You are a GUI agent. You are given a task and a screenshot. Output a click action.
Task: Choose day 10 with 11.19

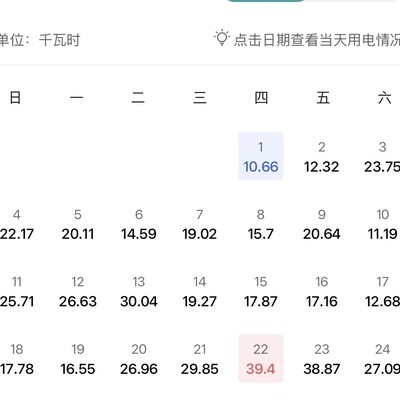tap(382, 225)
